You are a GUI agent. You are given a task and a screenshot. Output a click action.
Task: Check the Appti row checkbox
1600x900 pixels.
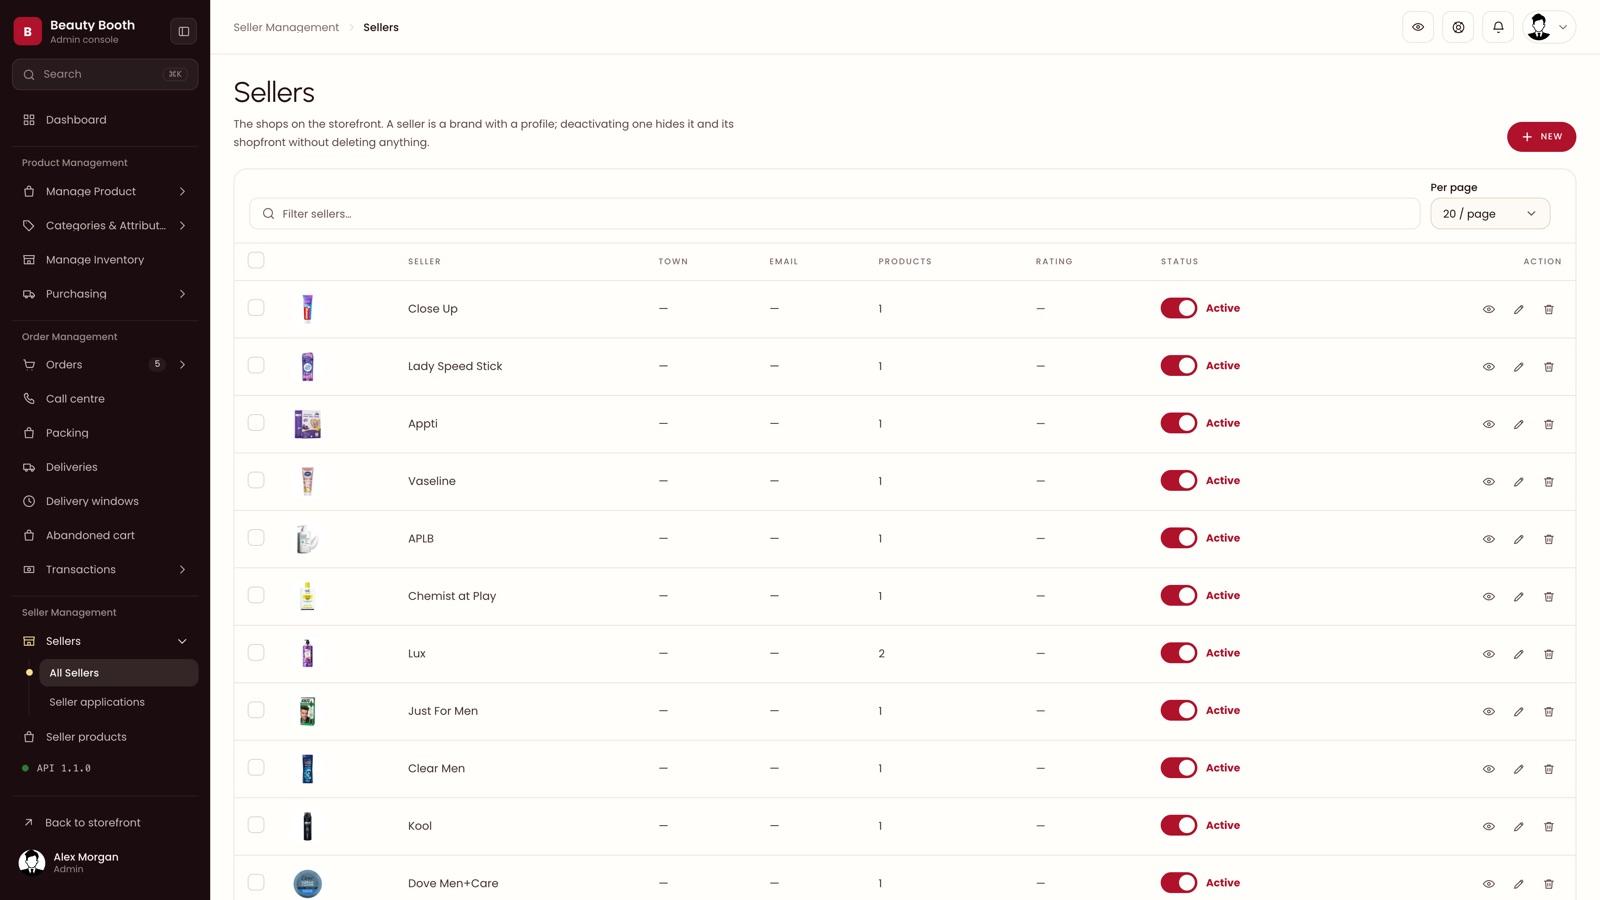click(x=256, y=423)
